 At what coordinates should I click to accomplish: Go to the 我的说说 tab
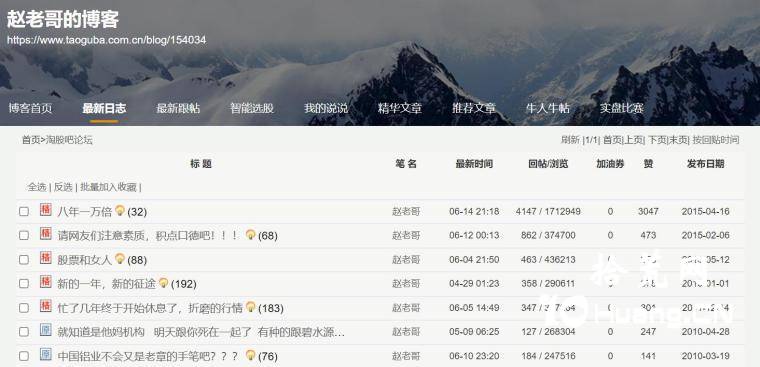[x=326, y=108]
